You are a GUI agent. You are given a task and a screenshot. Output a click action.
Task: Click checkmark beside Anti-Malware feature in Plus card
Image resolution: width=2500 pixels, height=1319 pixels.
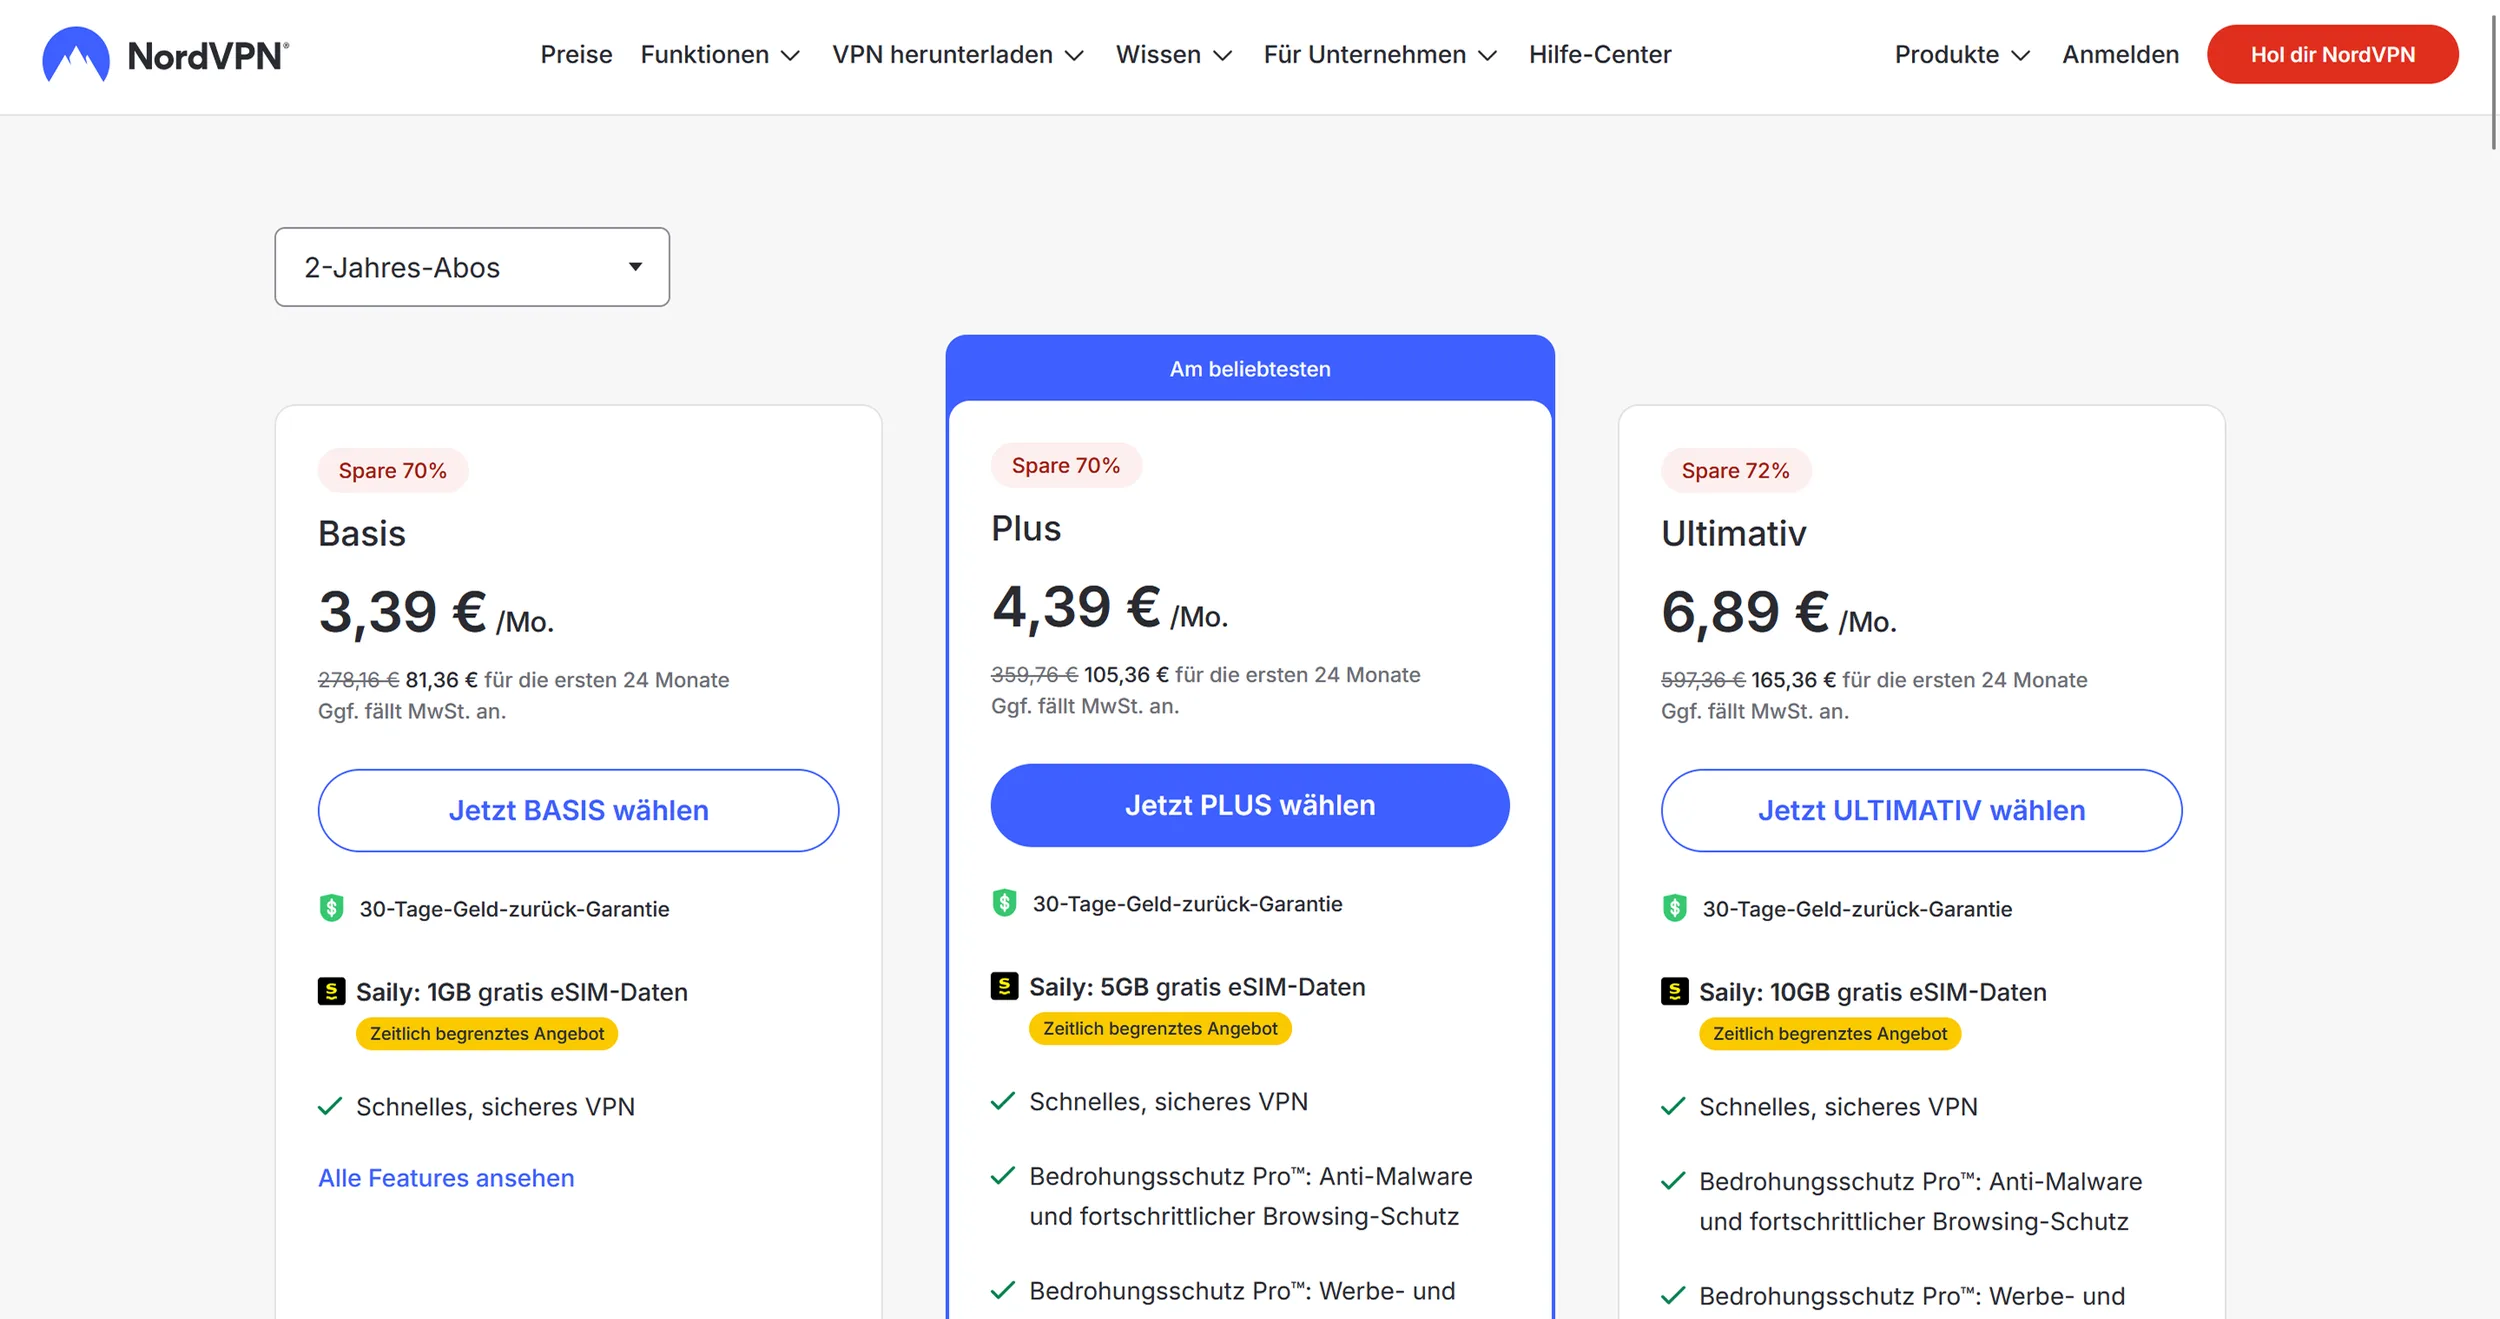(x=1003, y=1176)
